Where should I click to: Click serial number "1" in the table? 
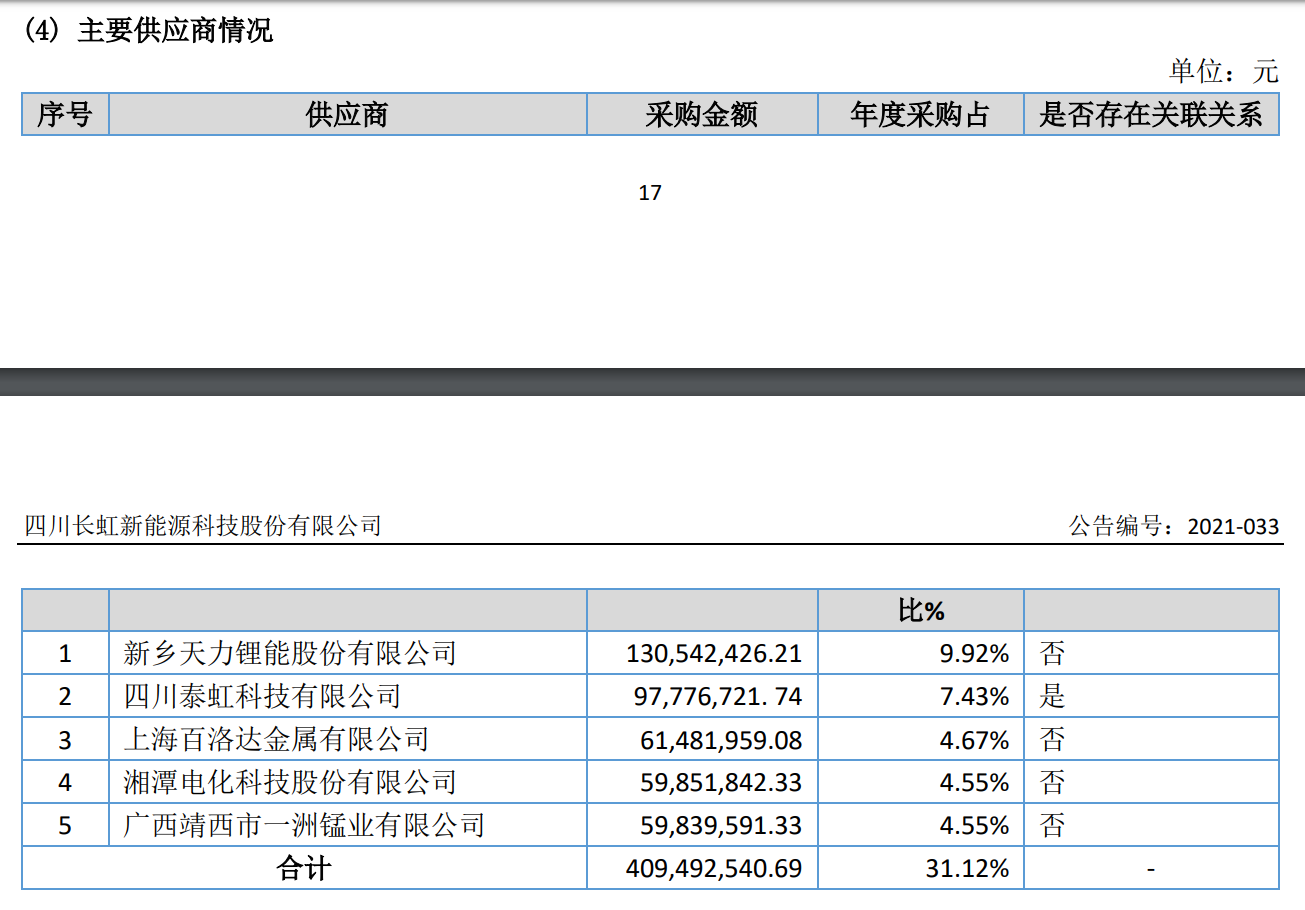(65, 654)
